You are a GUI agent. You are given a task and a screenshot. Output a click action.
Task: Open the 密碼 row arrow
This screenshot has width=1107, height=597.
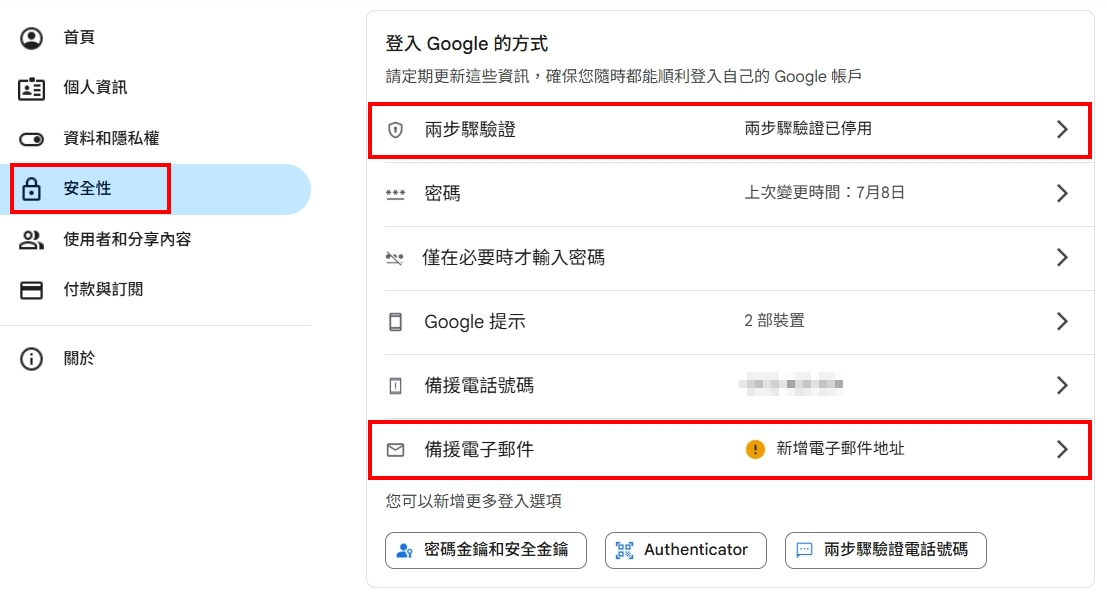coord(1062,194)
